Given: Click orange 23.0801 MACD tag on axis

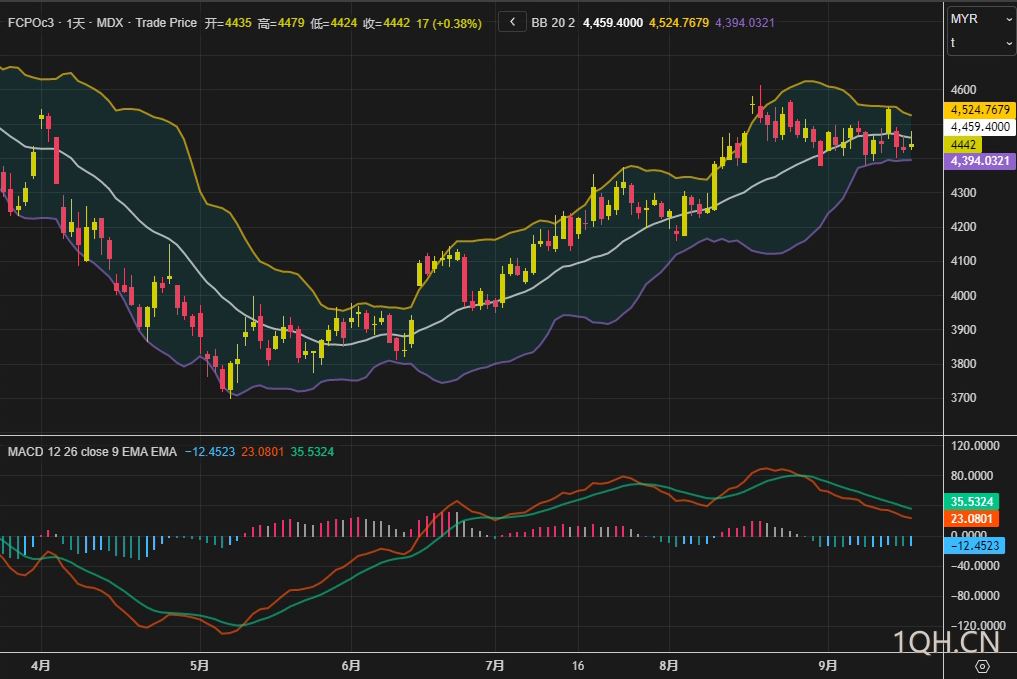Looking at the screenshot, I should coord(971,519).
